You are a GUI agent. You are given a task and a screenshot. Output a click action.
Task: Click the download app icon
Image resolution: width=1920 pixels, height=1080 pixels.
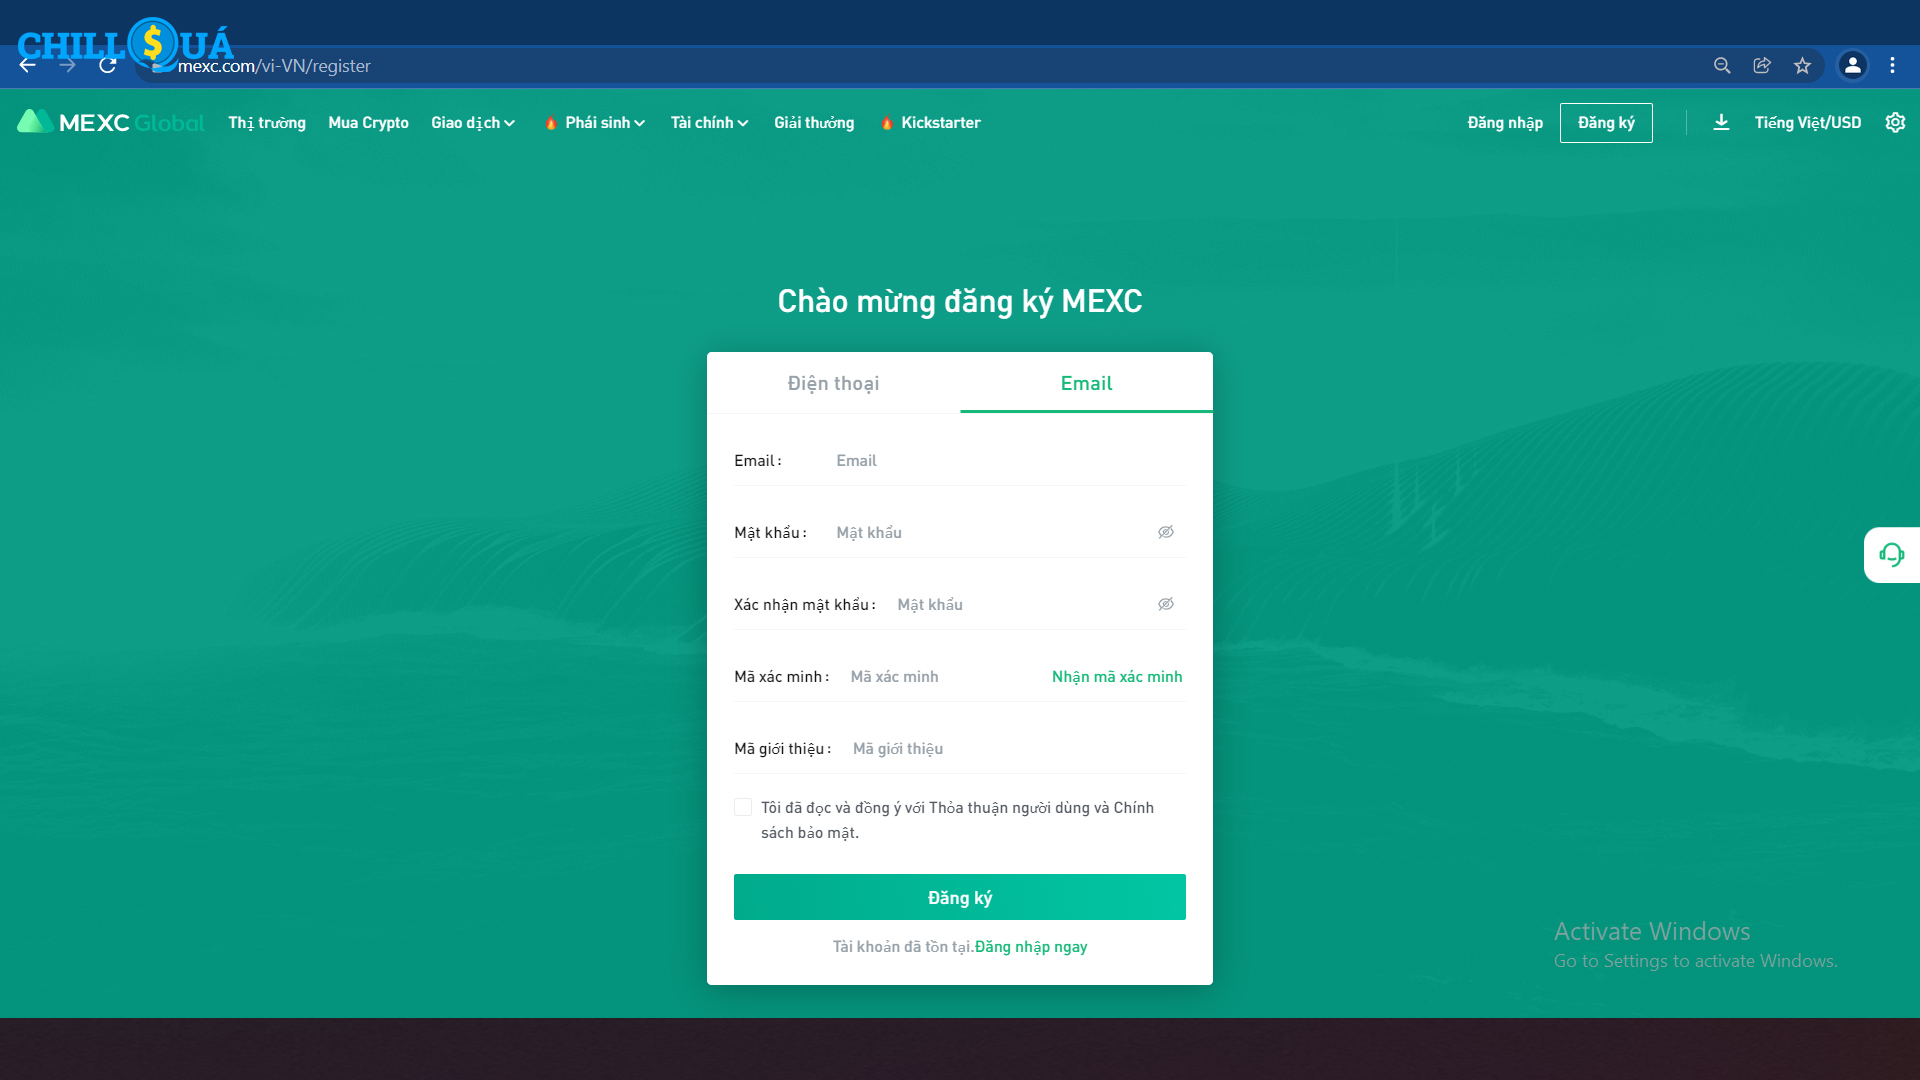1721,122
